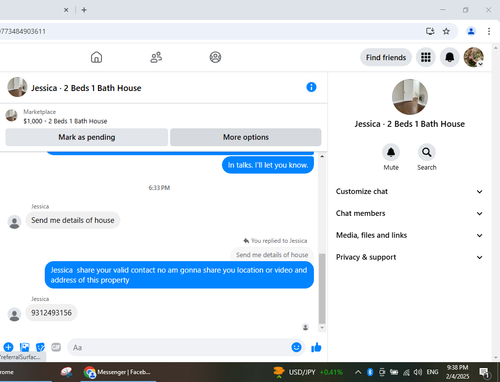The image size is (500, 382).
Task: Open Bluetooth icon in system tray
Action: click(370, 372)
